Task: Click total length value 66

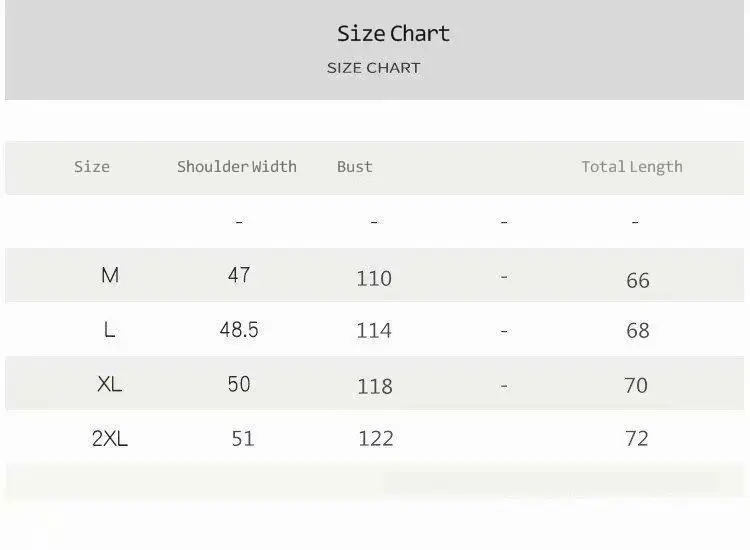Action: click(x=638, y=281)
